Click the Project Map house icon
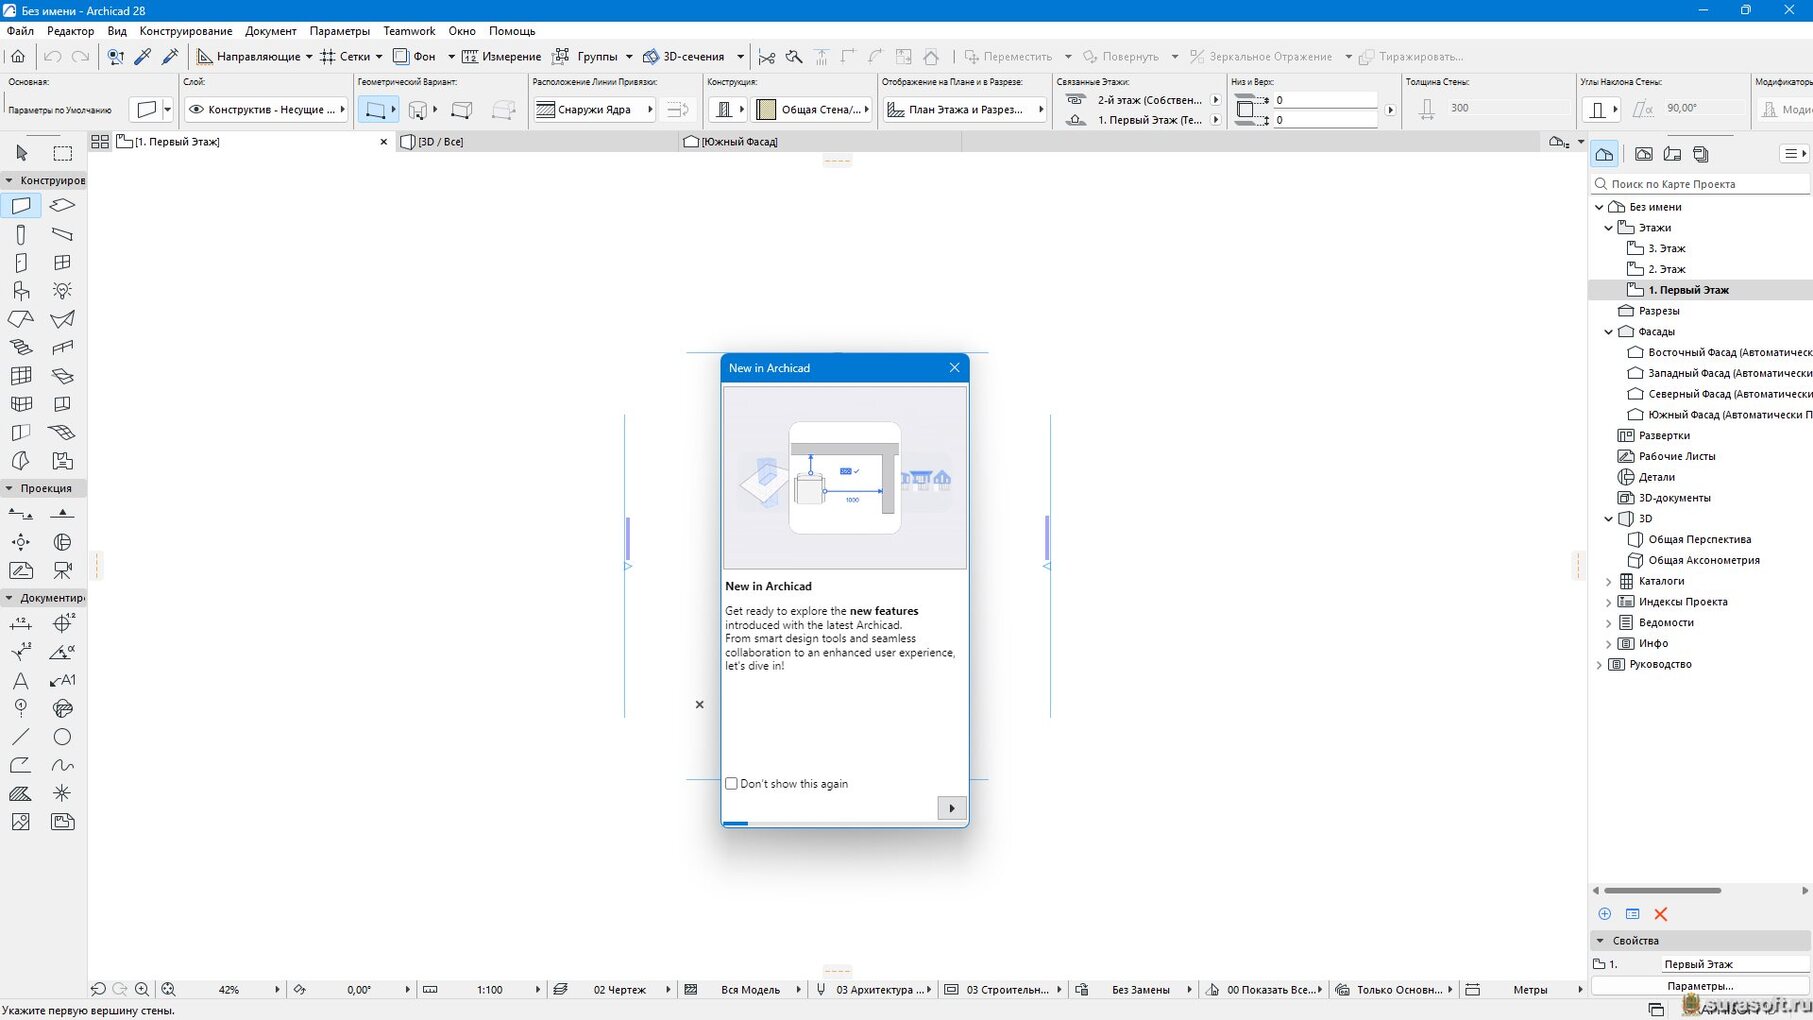1813x1020 pixels. click(x=1604, y=154)
